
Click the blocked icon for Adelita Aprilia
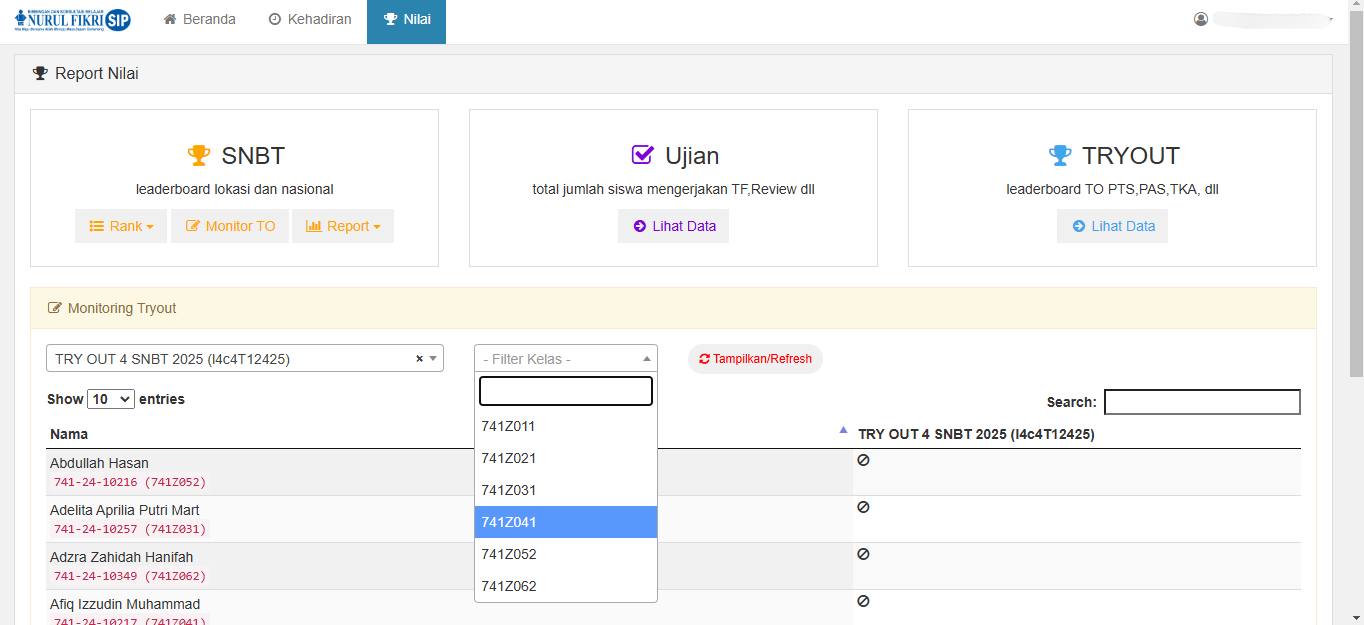[863, 507]
